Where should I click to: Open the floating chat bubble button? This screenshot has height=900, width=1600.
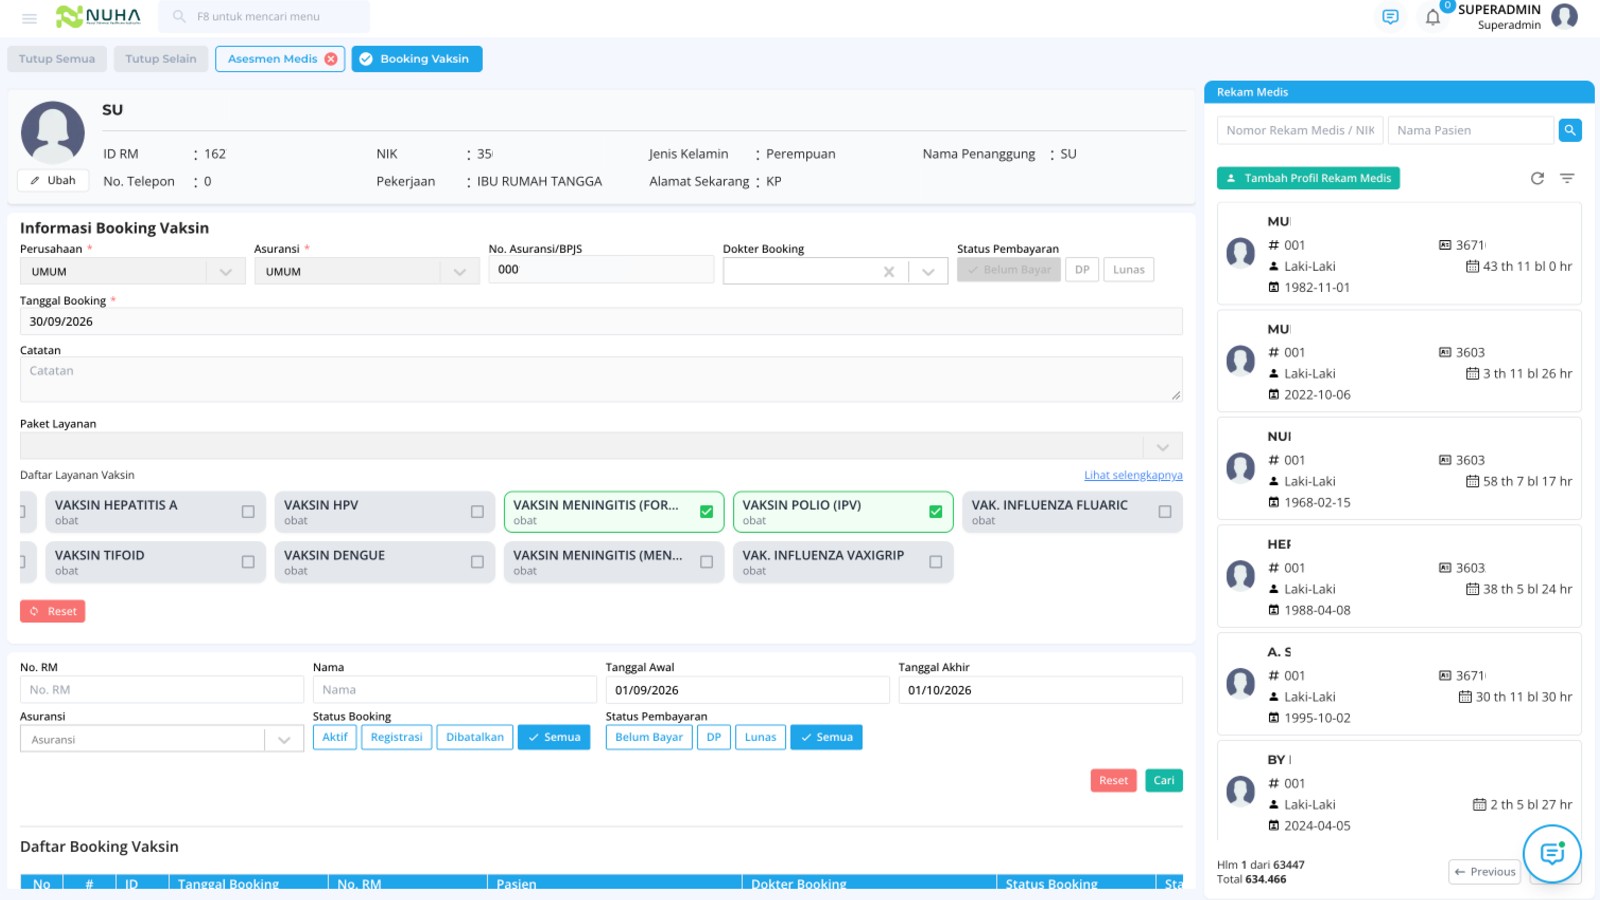(x=1552, y=853)
